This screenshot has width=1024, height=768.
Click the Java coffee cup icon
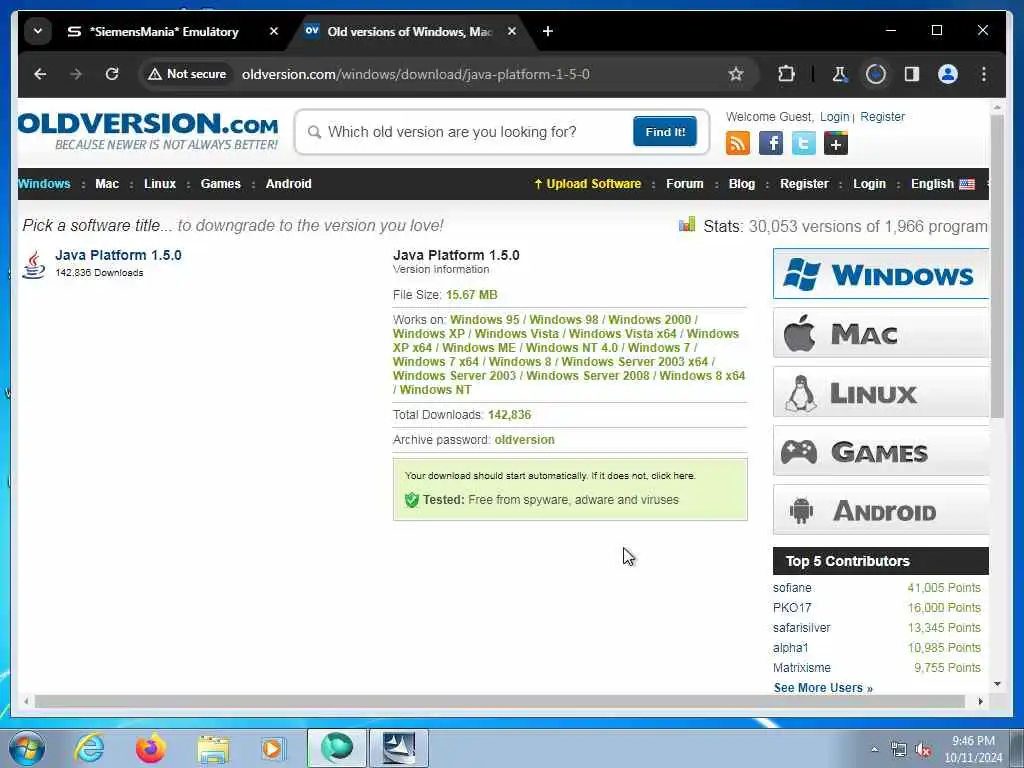33,264
